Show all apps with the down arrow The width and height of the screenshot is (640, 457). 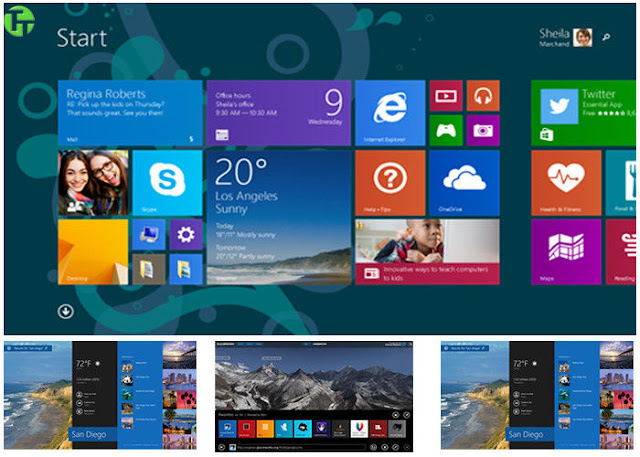(x=66, y=311)
